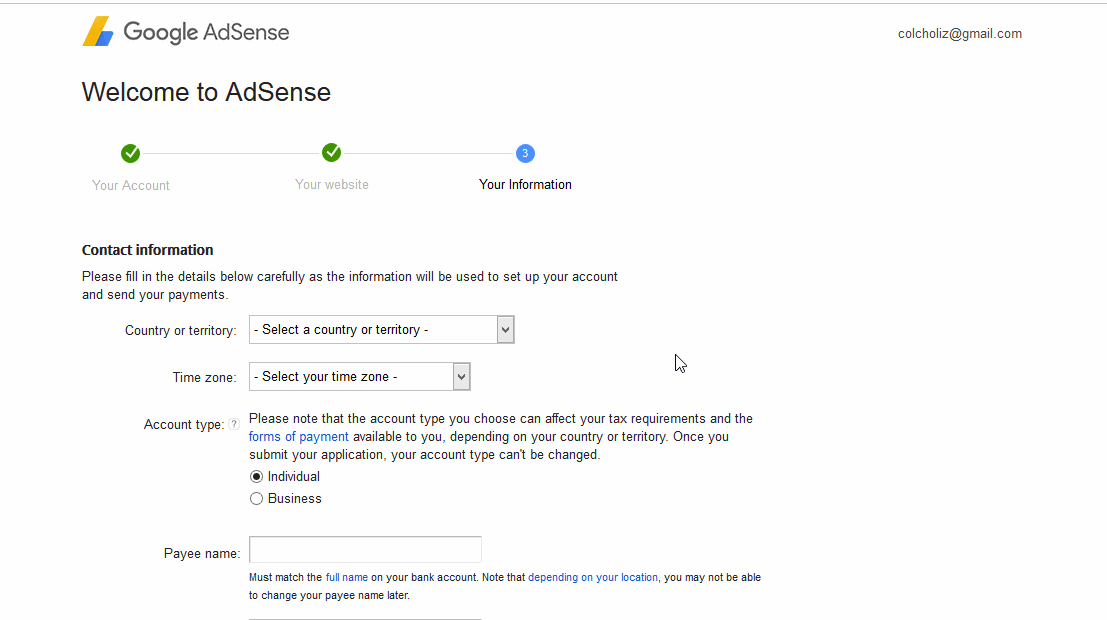The height and width of the screenshot is (620, 1107).
Task: Click the colcholiz@gmail.com account email
Action: point(959,33)
